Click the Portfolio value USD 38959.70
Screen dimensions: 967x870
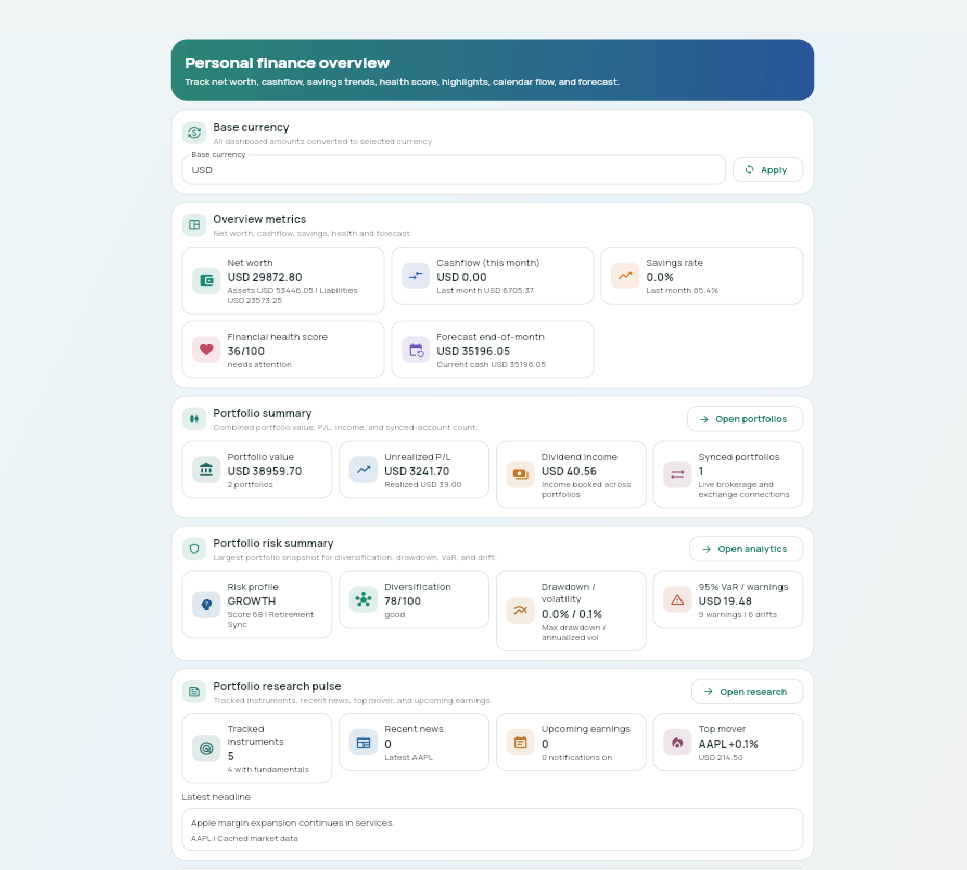pos(265,471)
